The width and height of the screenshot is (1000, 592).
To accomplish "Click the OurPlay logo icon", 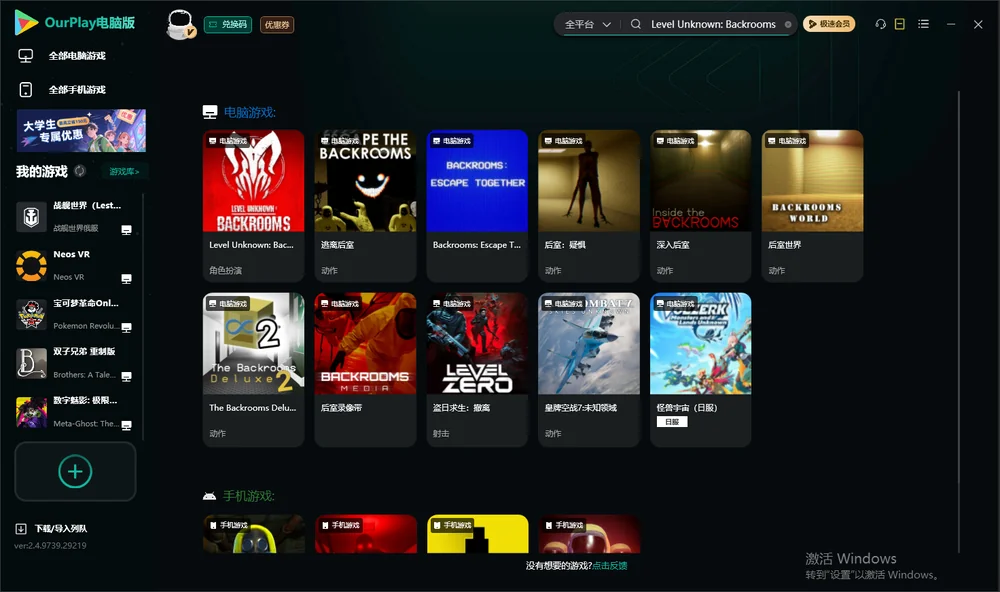I will (26, 22).
